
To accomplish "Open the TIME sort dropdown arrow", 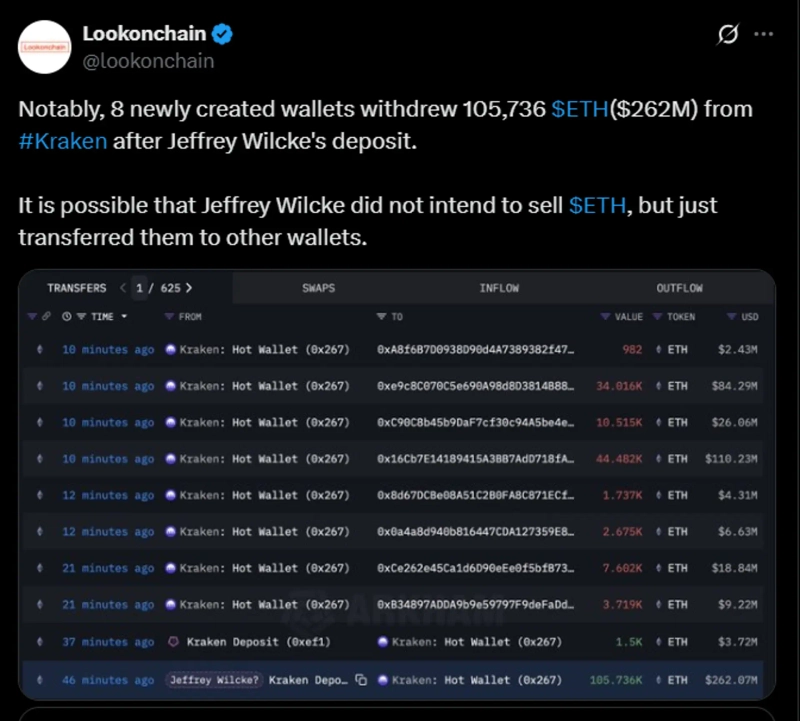I will click(124, 317).
